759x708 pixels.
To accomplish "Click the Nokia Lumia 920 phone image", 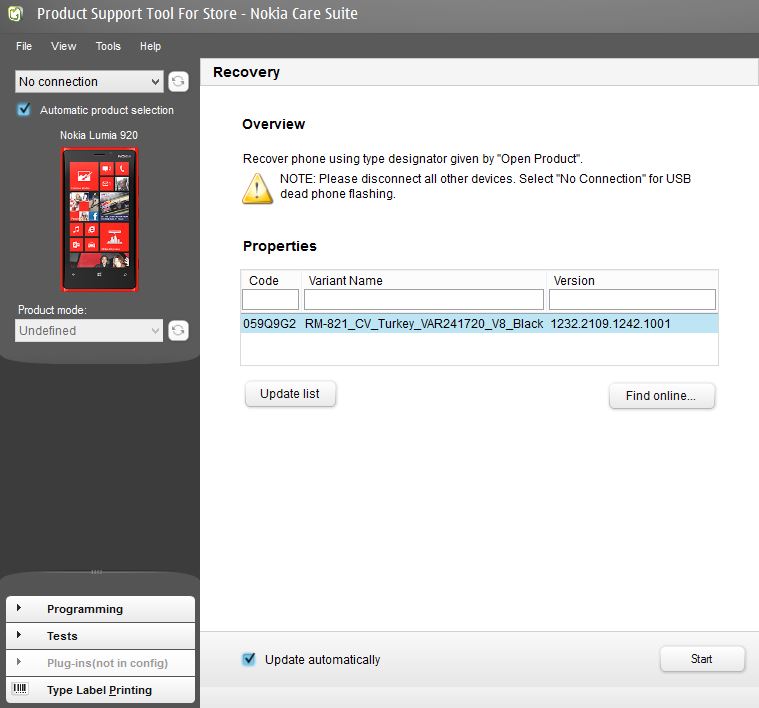I will coord(99,219).
